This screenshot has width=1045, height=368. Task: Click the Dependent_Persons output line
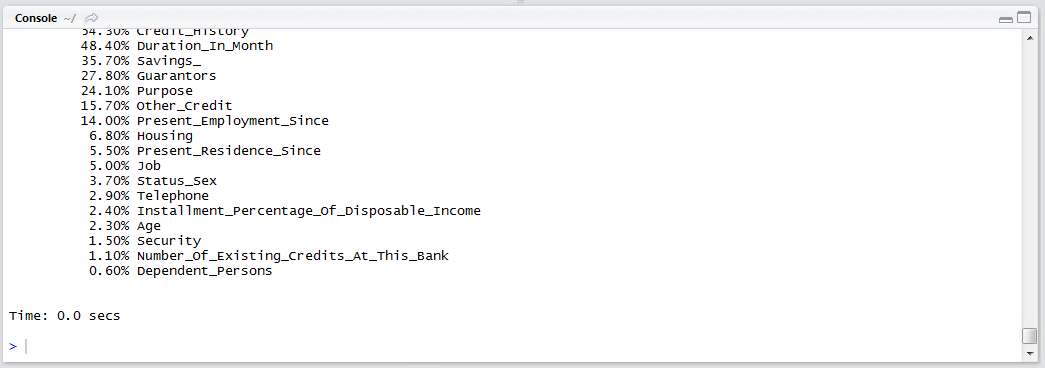click(x=181, y=271)
